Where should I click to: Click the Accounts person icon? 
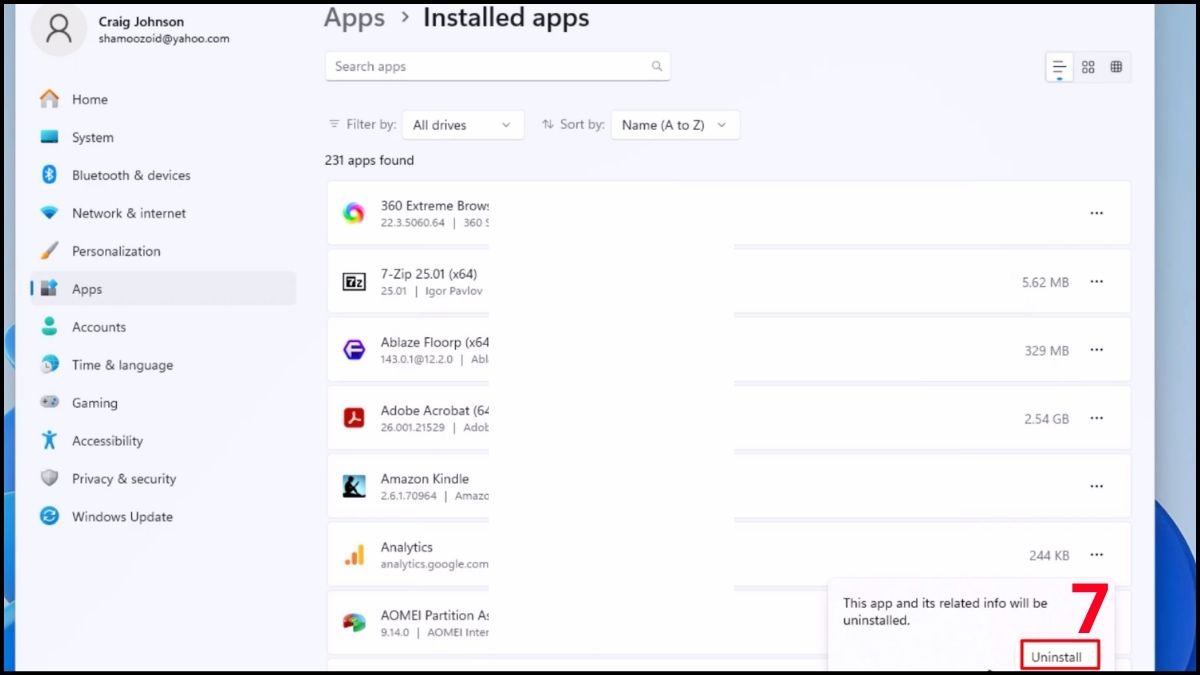click(49, 327)
